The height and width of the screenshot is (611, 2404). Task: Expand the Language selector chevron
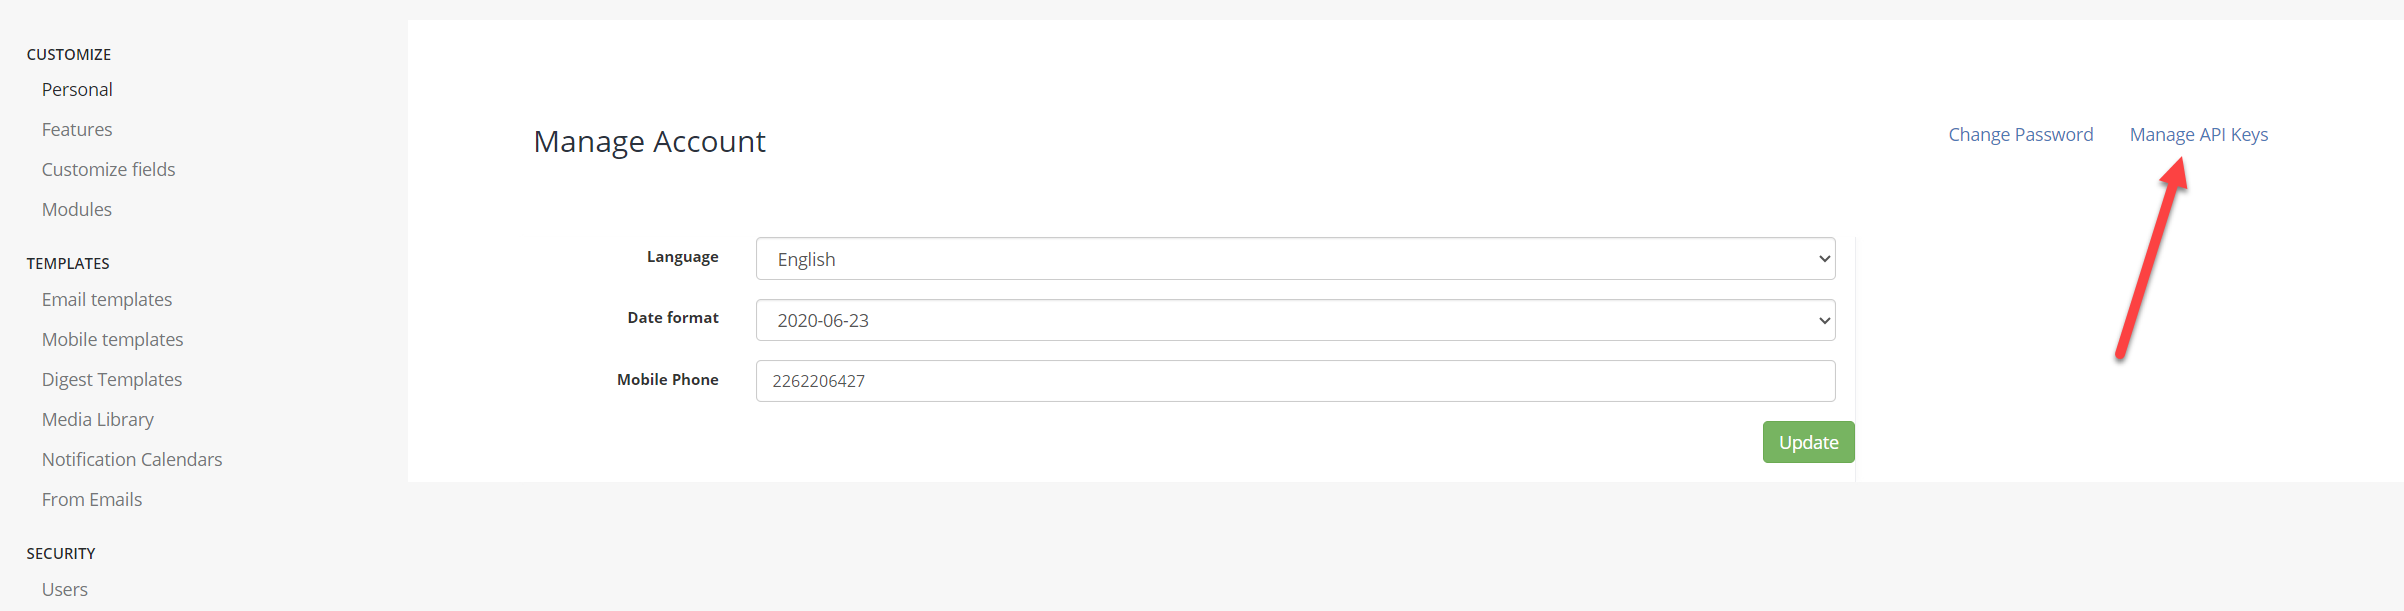[1822, 258]
